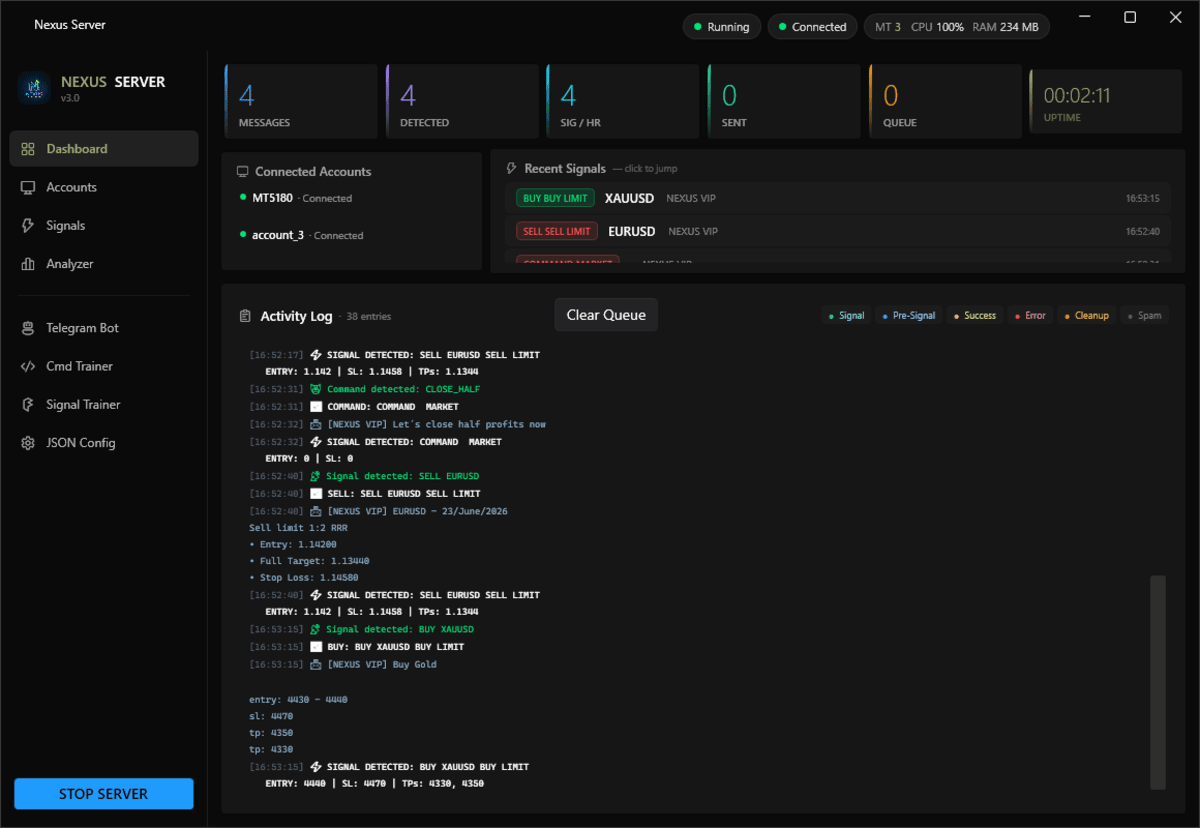Open the Signal Trainer page
Viewport: 1200px width, 828px height.
click(x=104, y=404)
